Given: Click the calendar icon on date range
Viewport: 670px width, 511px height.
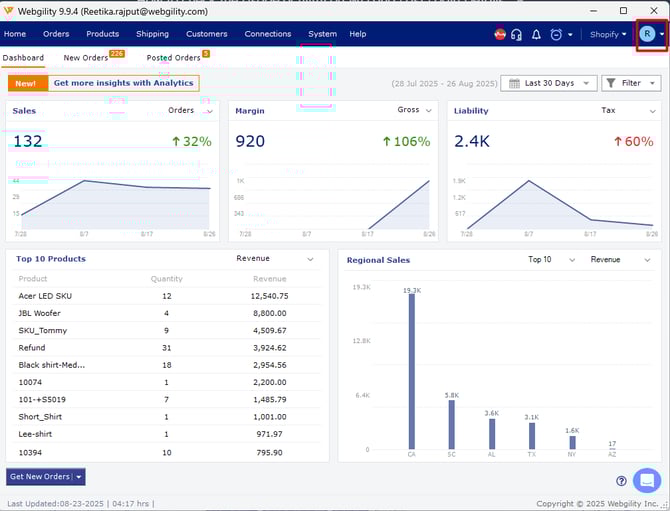Looking at the screenshot, I should pyautogui.click(x=513, y=83).
